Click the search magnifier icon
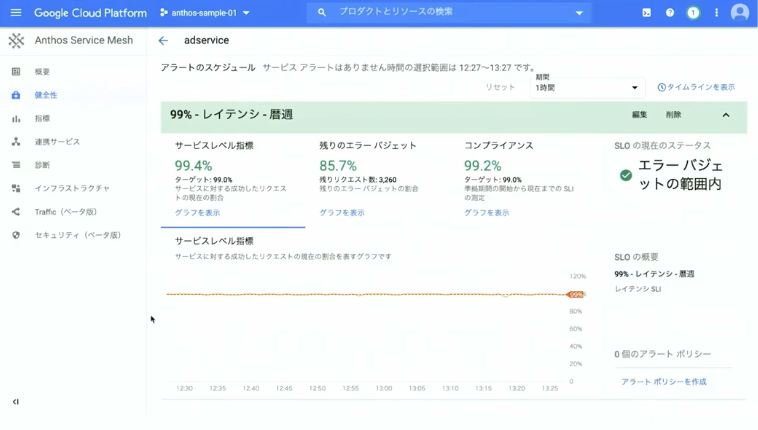This screenshot has width=758, height=430. [321, 13]
